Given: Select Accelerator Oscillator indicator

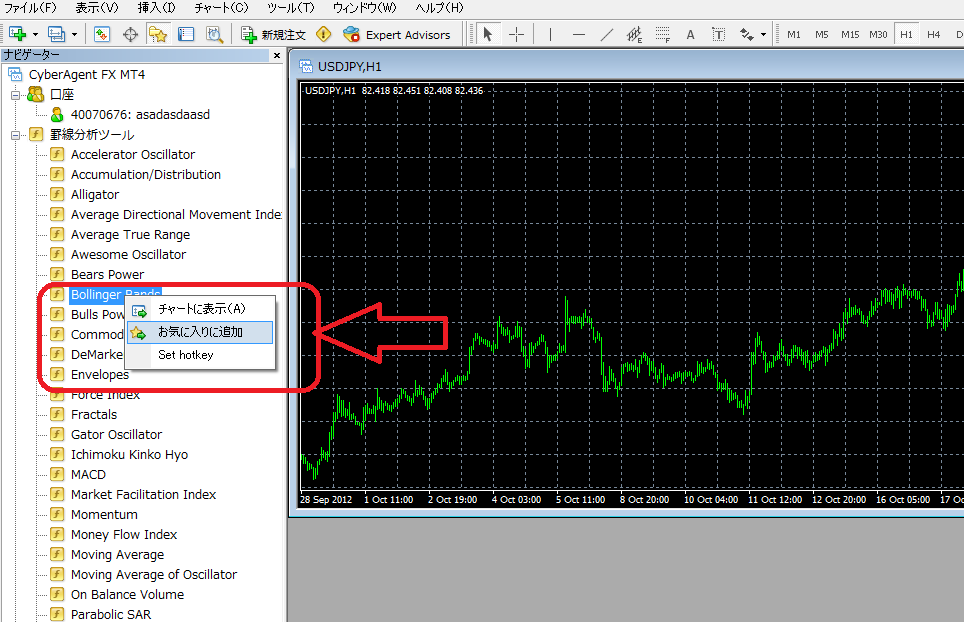Looking at the screenshot, I should 133,154.
